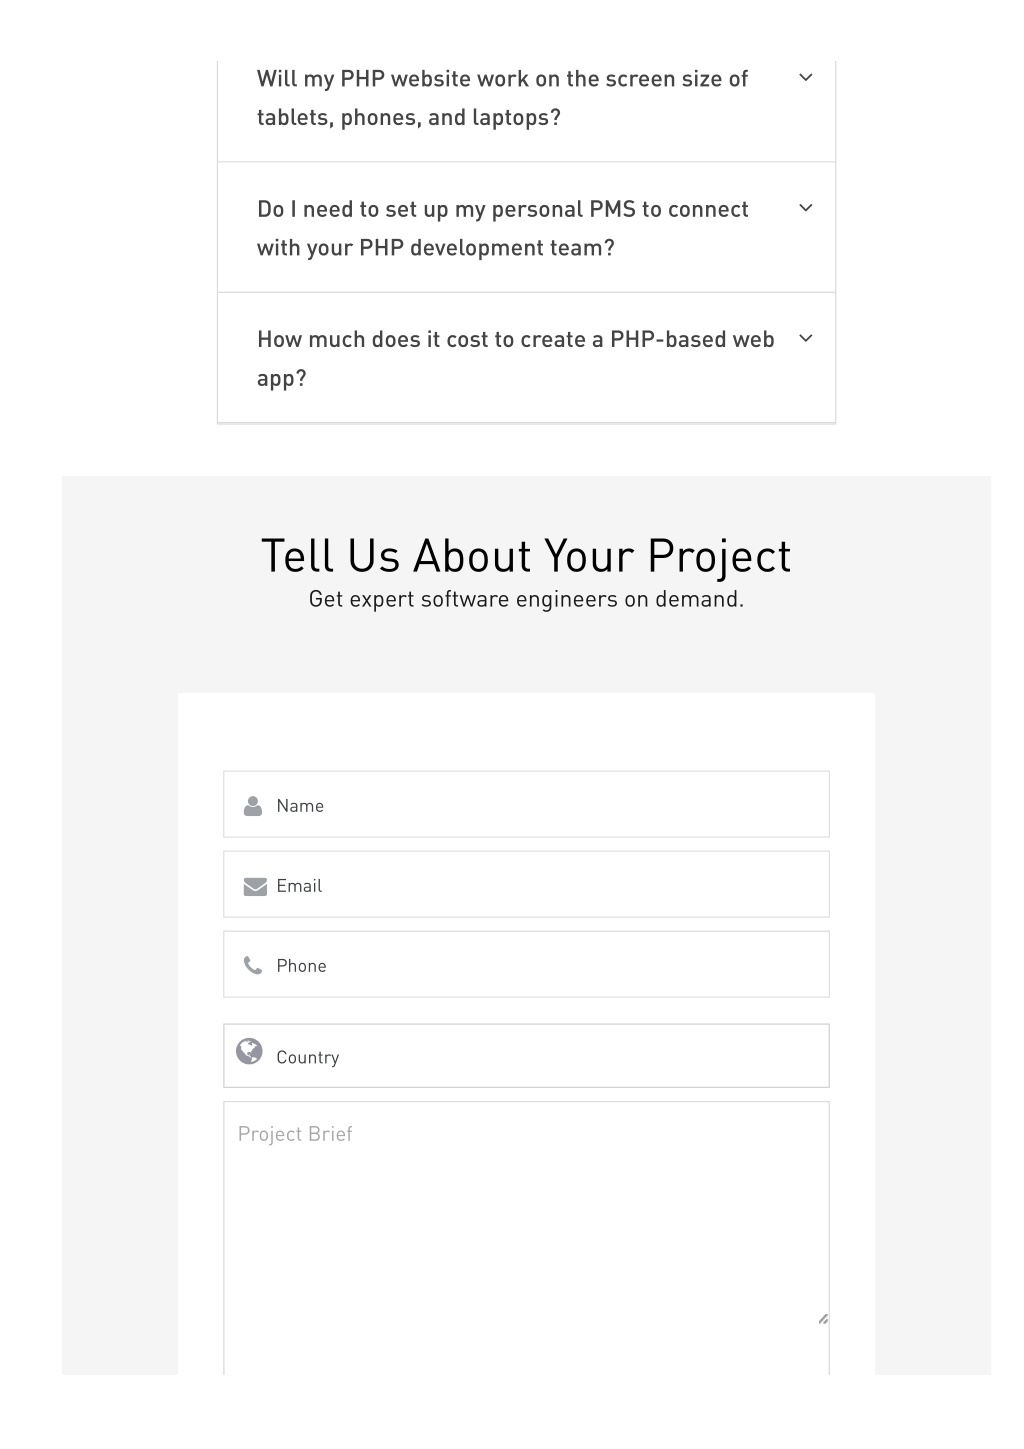Click inside the Project Brief text area
The image size is (1024, 1449).
[x=526, y=1238]
